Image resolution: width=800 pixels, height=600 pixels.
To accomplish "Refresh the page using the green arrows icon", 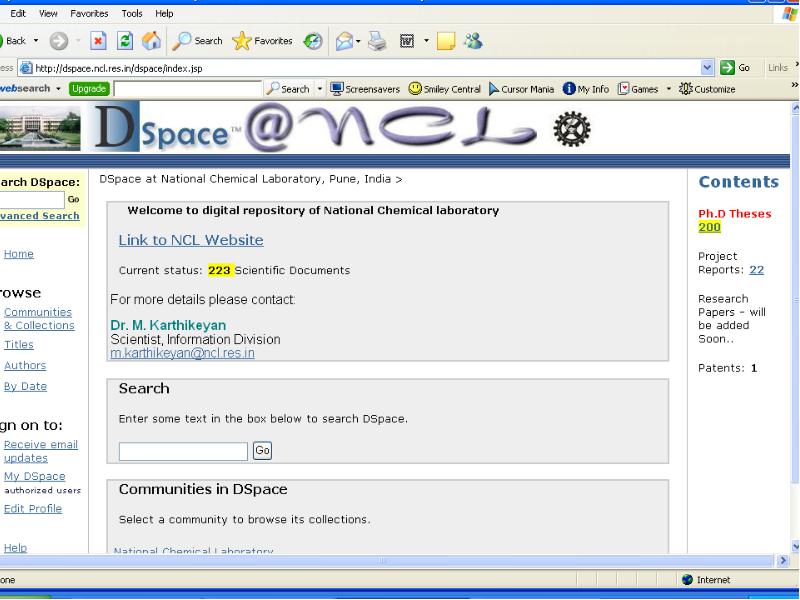I will click(x=125, y=41).
